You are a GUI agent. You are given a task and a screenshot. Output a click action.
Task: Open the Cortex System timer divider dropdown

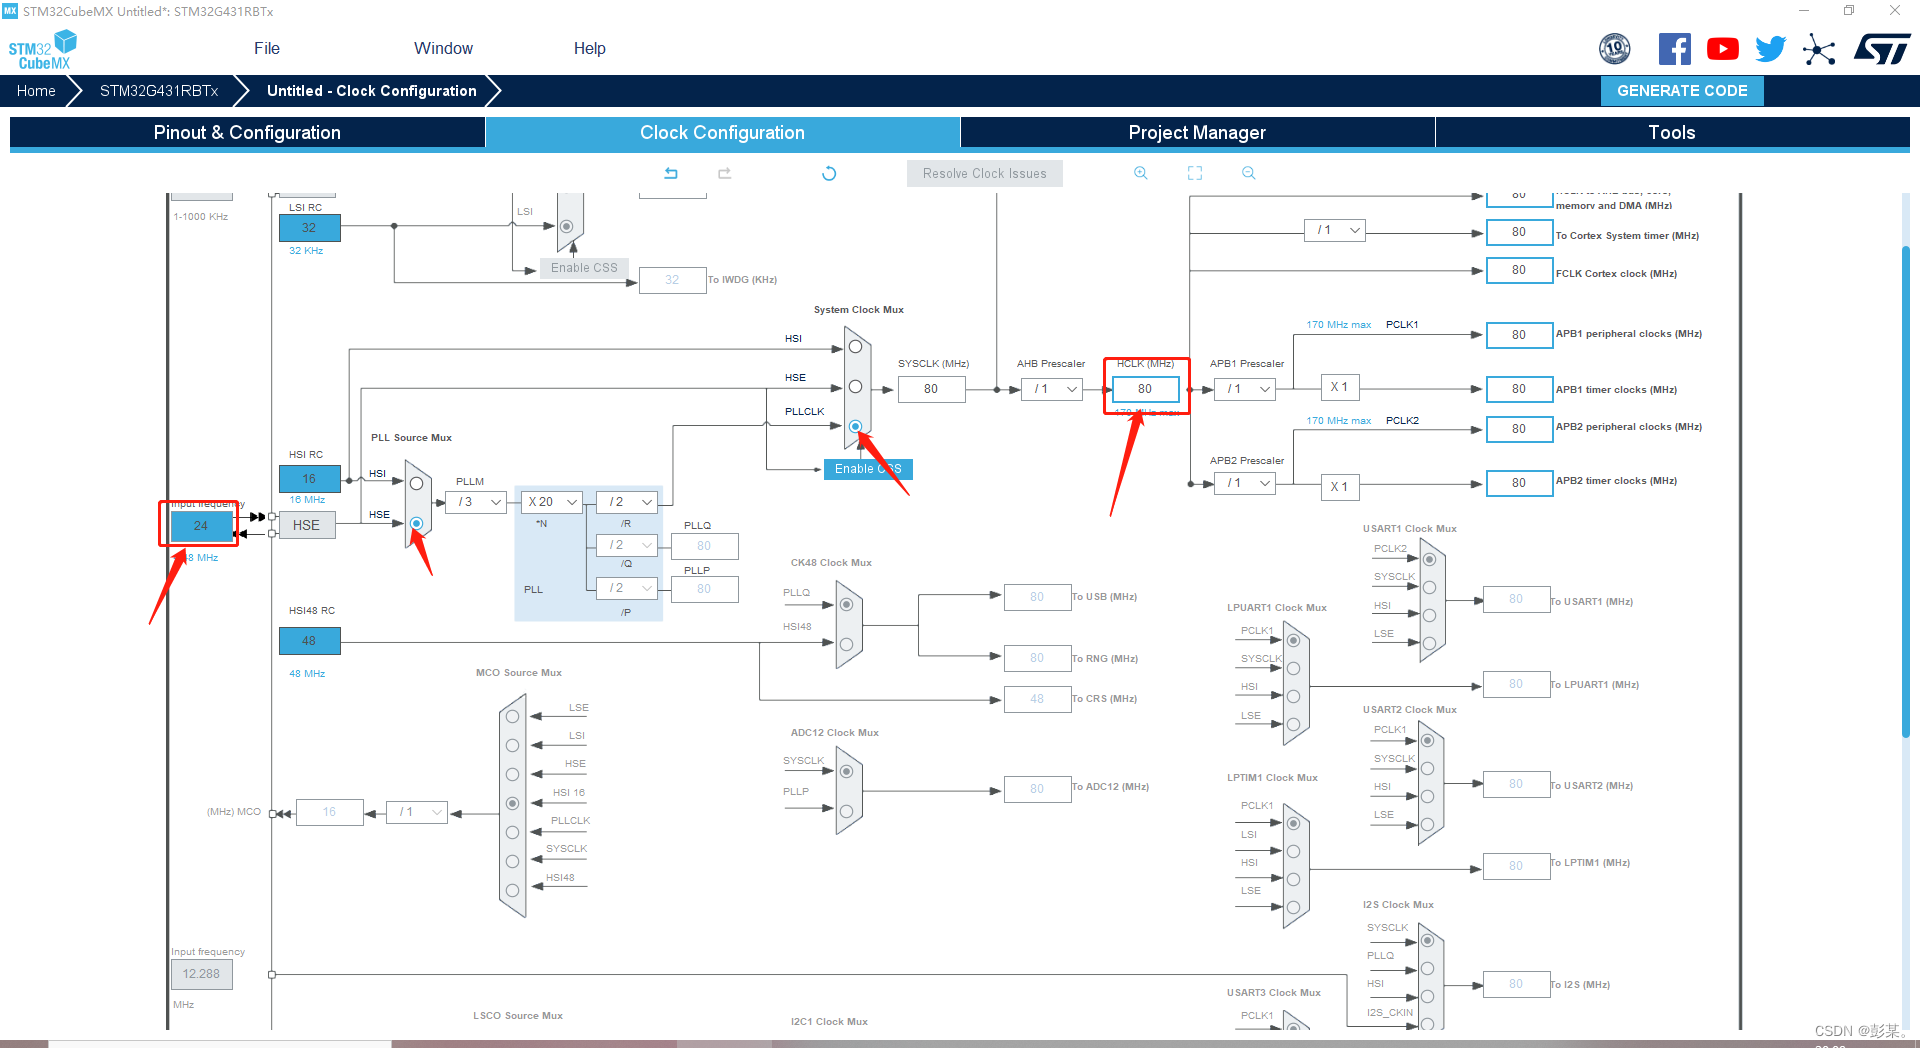pos(1335,230)
